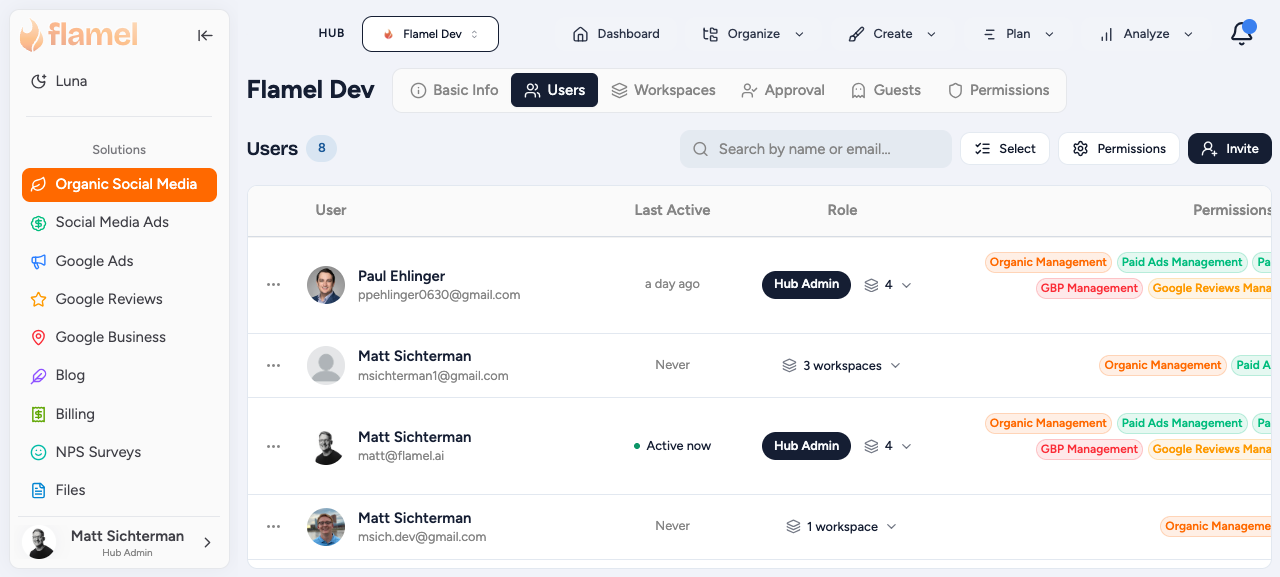Switch to the Workspaces tab
1280x577 pixels.
664,90
